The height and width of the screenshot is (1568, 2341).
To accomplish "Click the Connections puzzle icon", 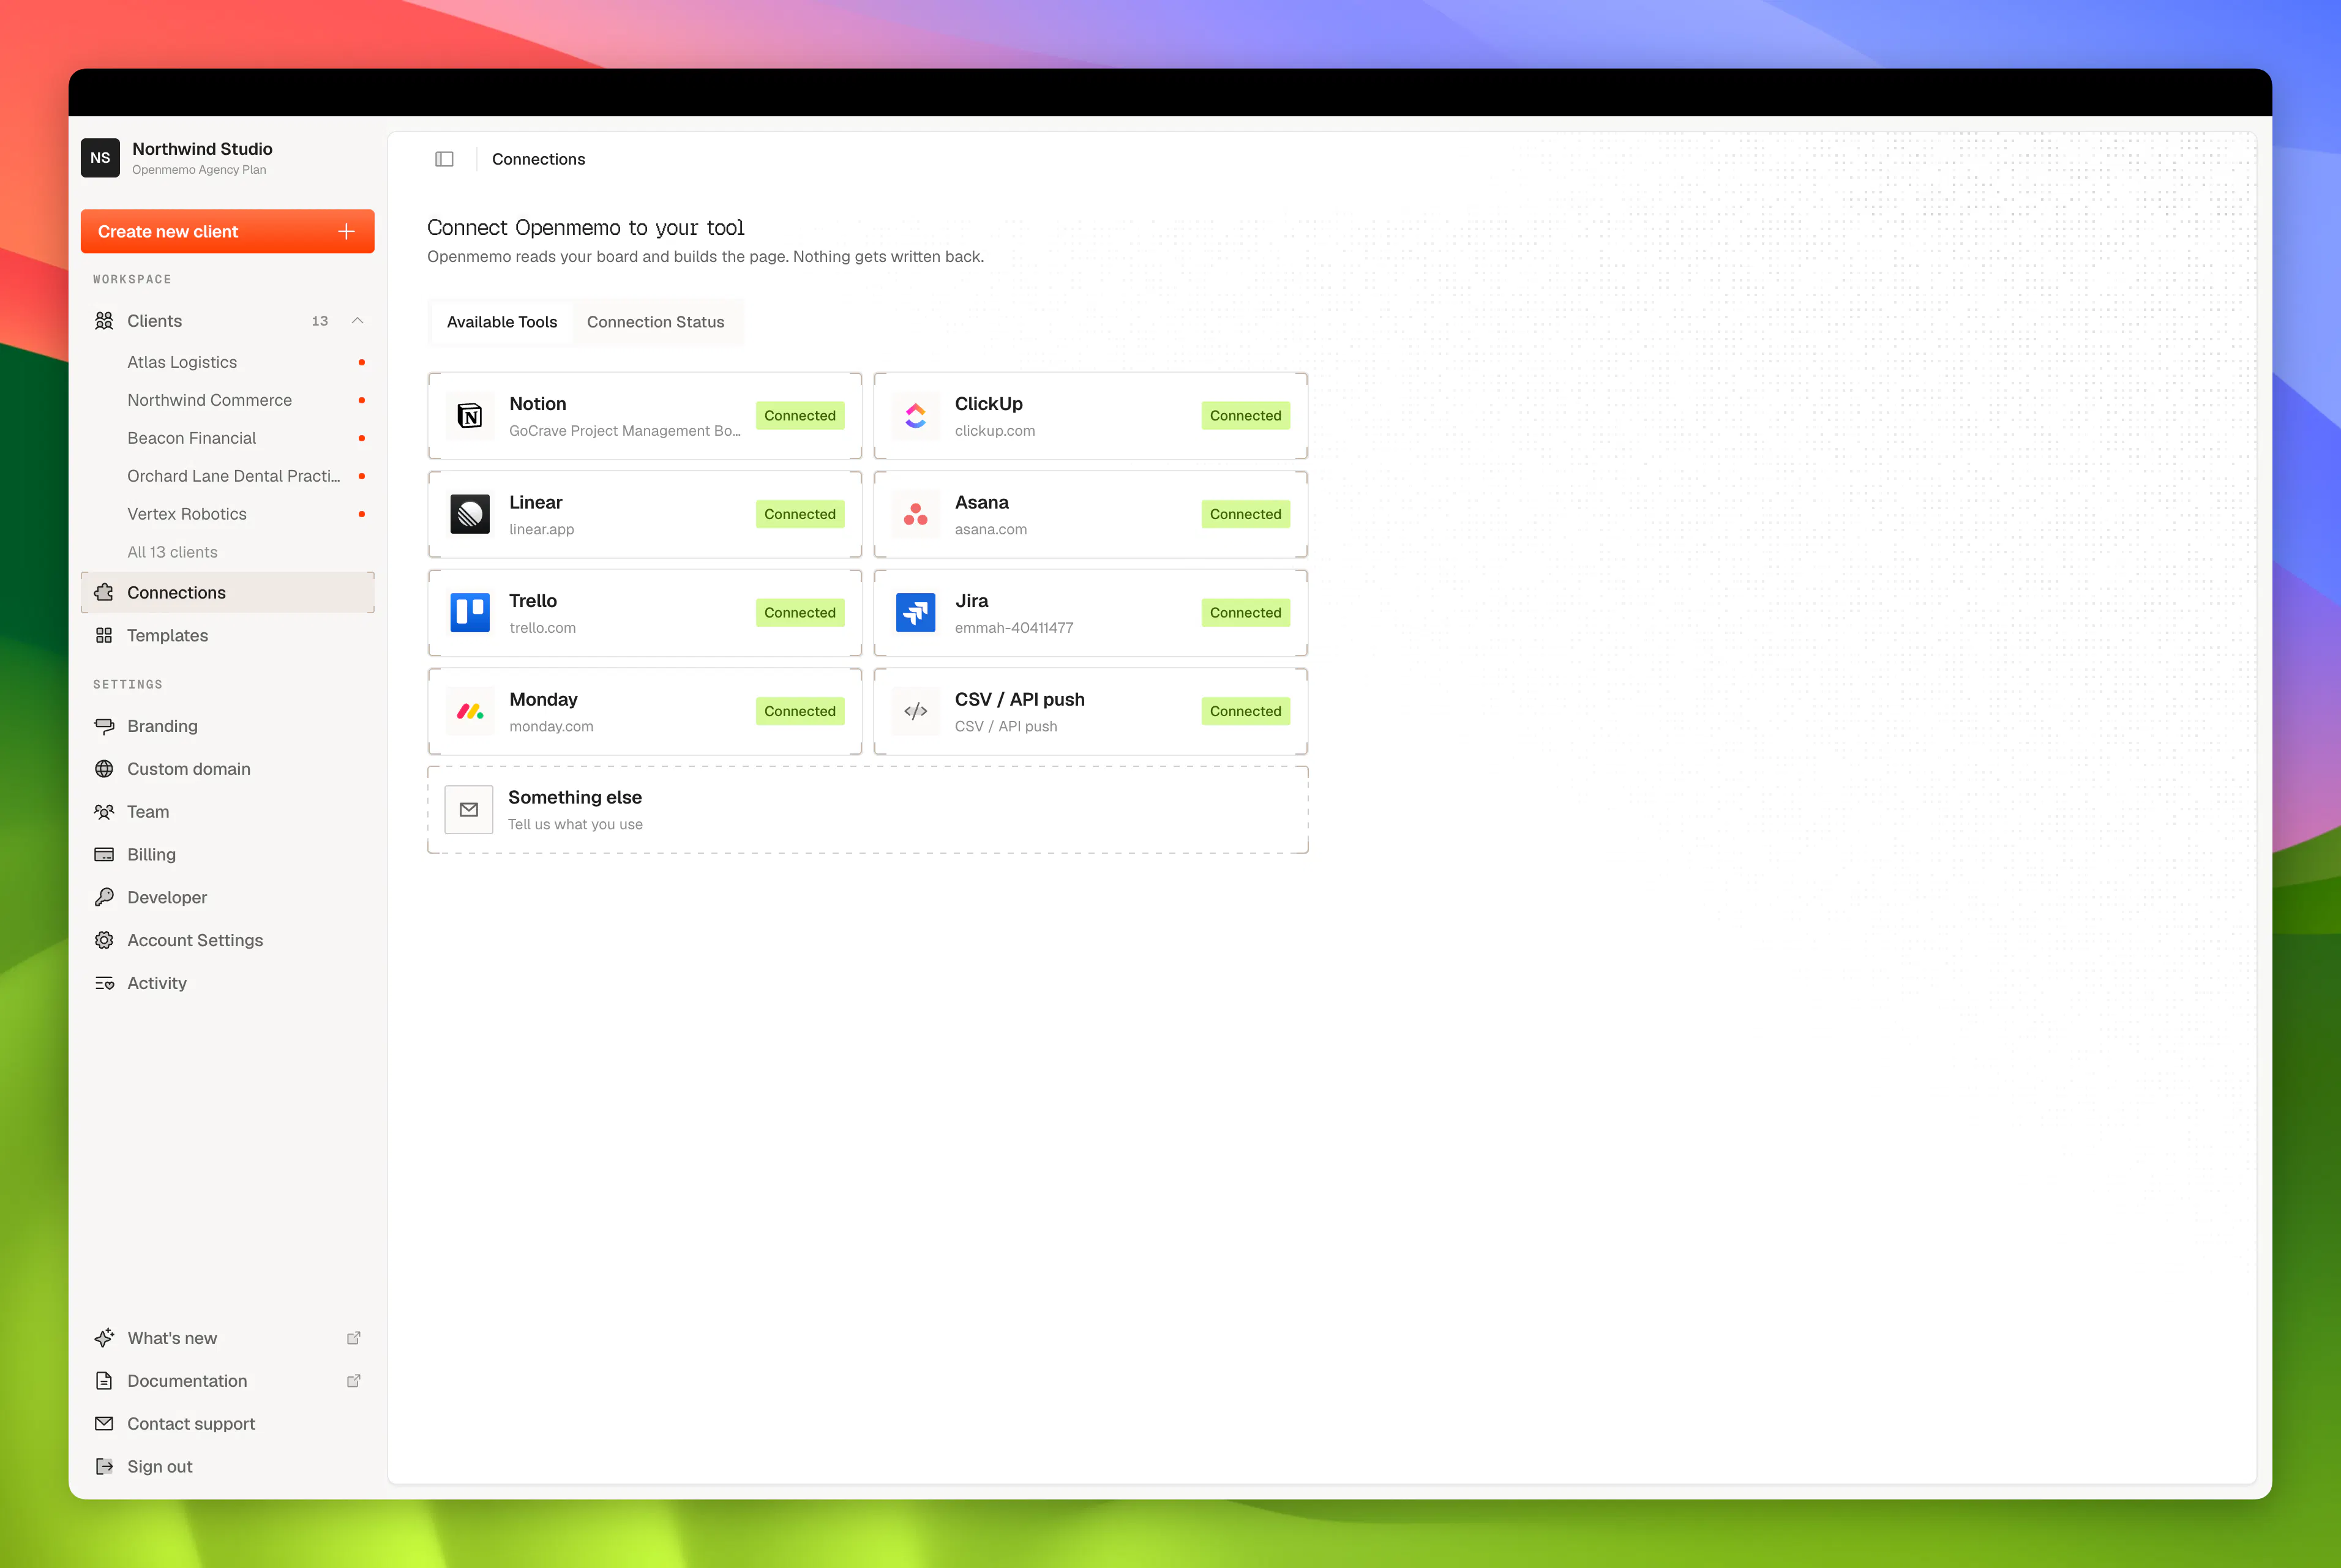I will [x=104, y=593].
